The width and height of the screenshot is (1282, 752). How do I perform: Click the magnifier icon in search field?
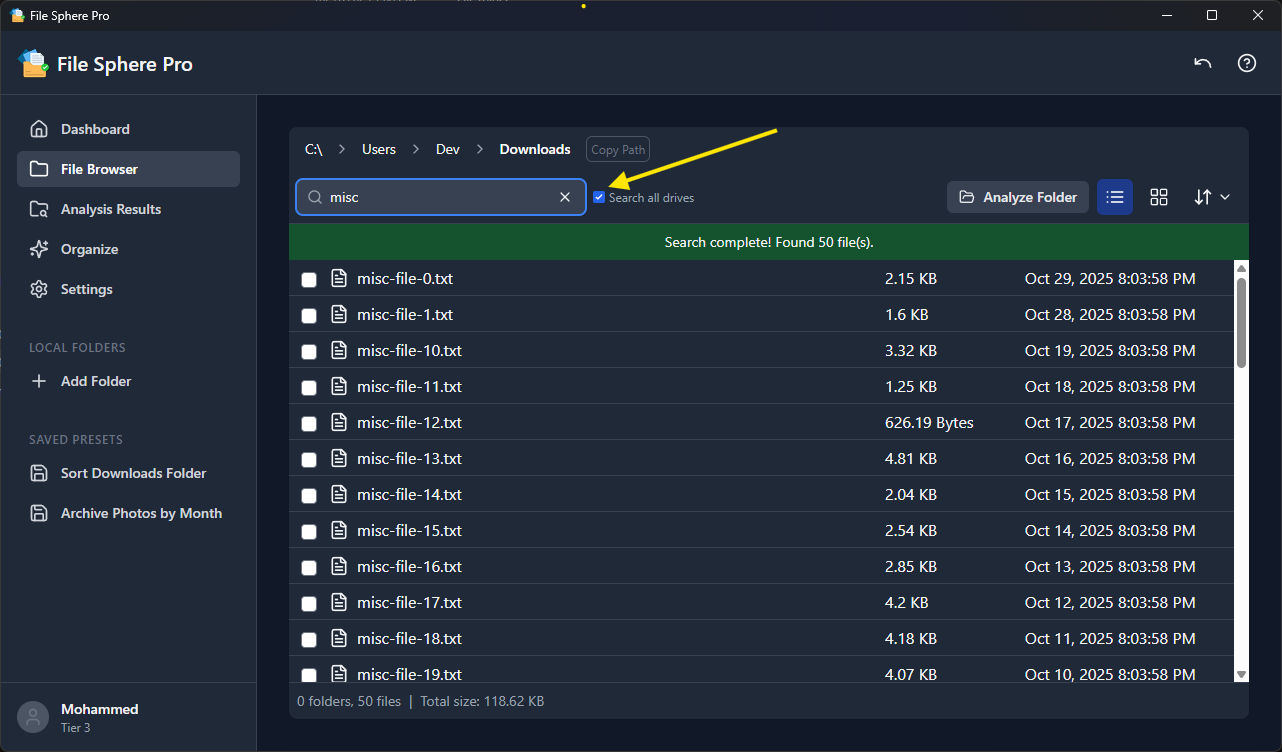click(x=314, y=197)
